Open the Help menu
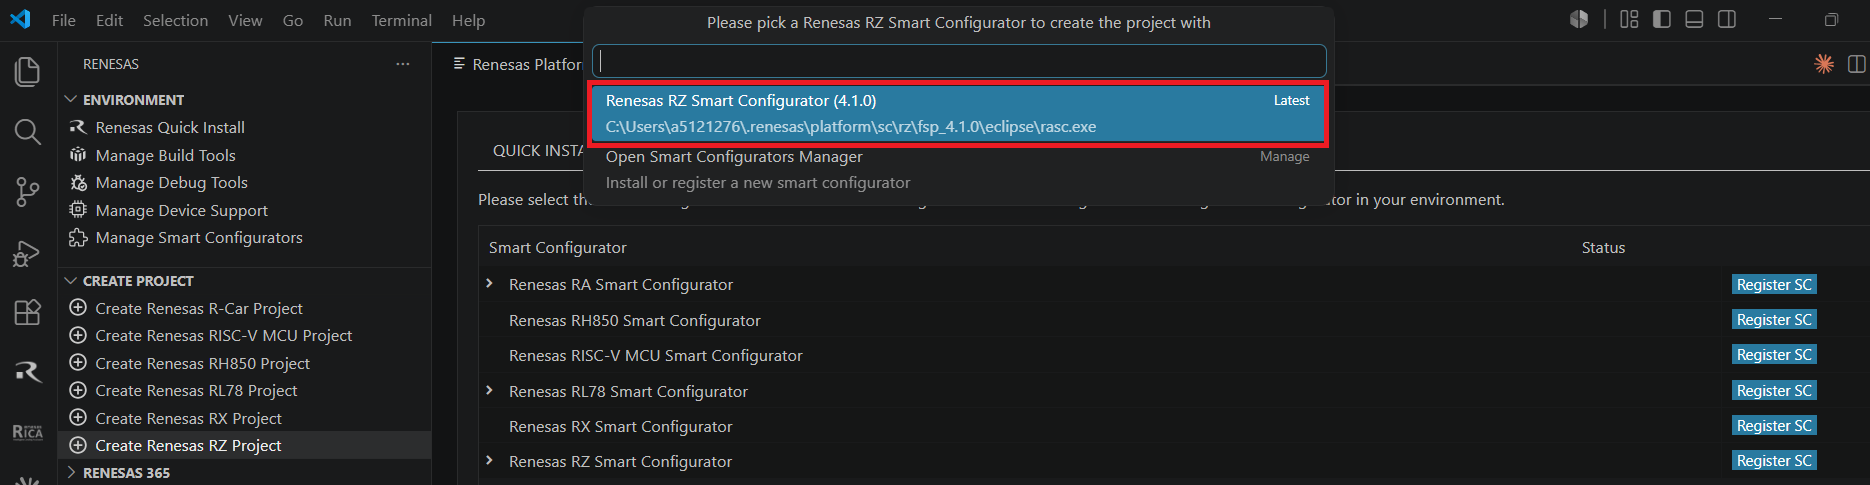 pos(468,20)
